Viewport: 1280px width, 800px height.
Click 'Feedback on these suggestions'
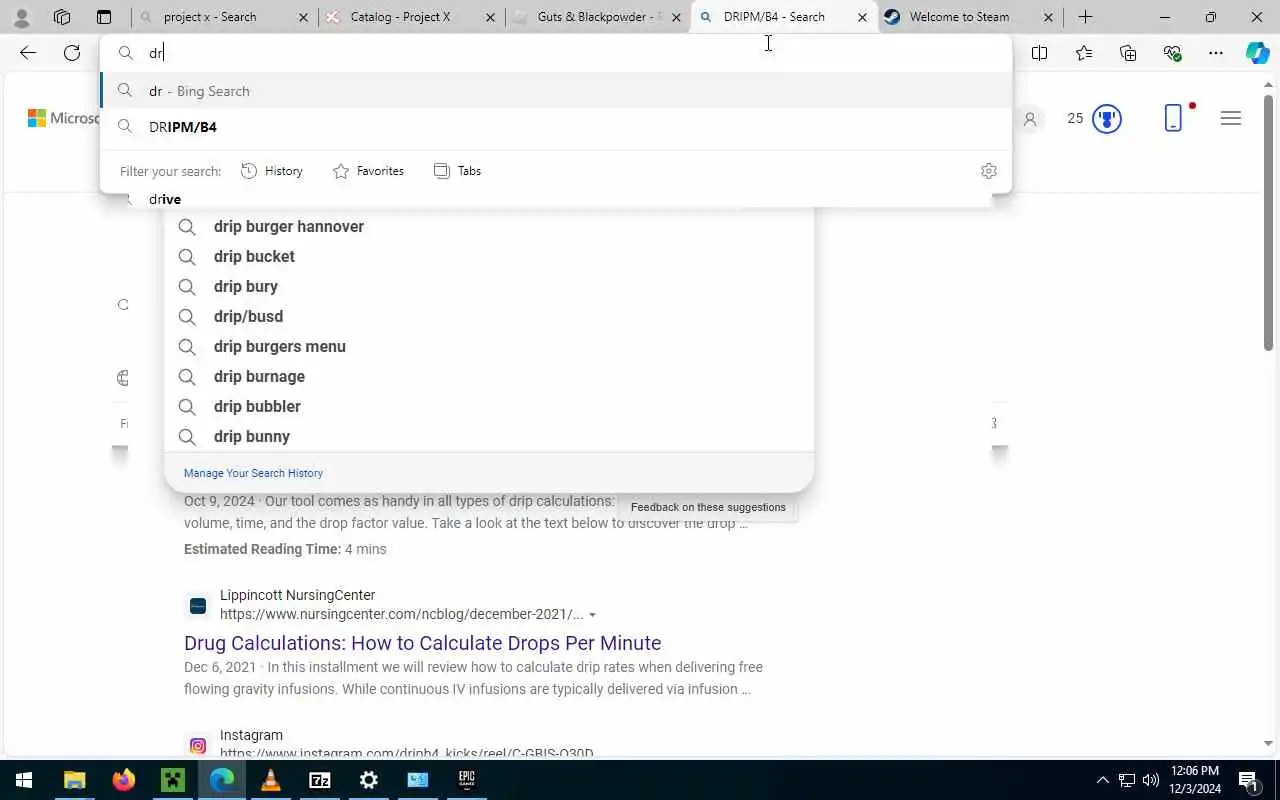(708, 507)
